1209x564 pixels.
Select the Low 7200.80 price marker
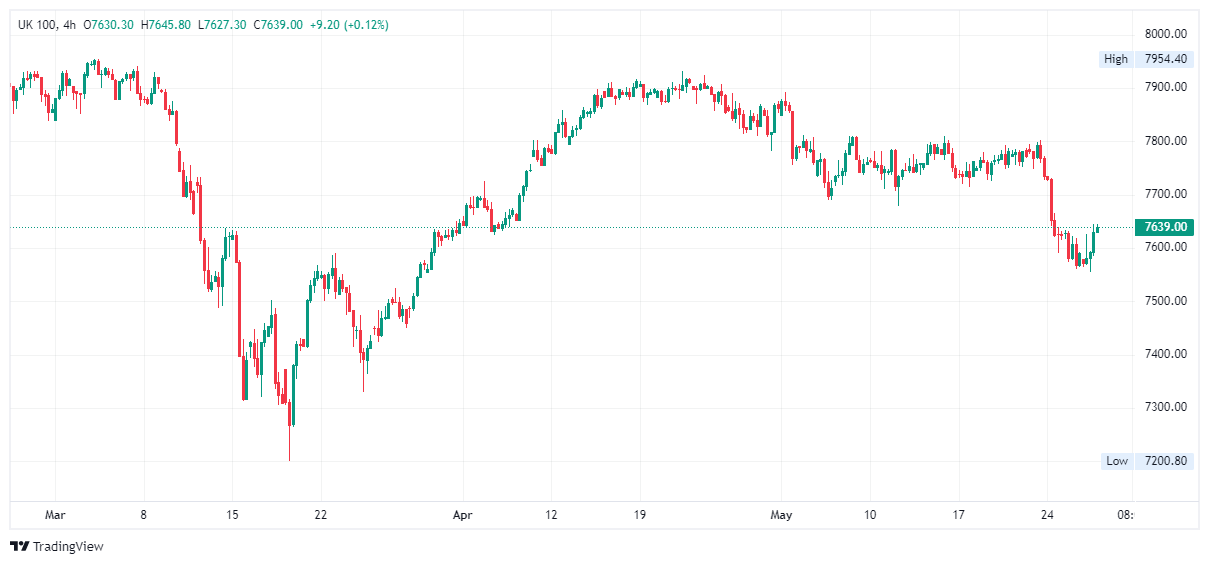pos(1146,461)
